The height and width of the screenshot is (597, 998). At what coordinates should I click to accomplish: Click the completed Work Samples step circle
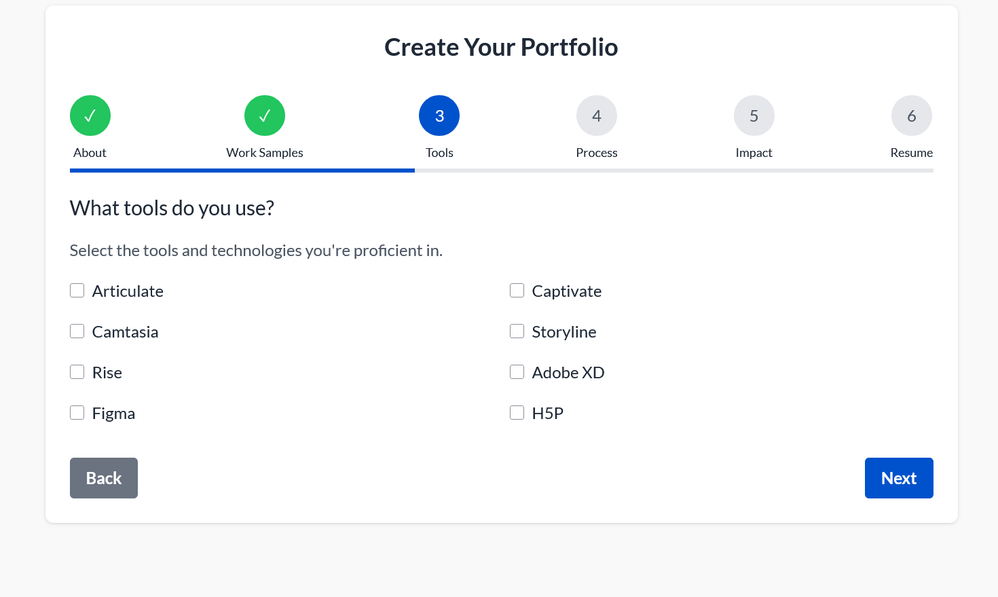point(264,116)
